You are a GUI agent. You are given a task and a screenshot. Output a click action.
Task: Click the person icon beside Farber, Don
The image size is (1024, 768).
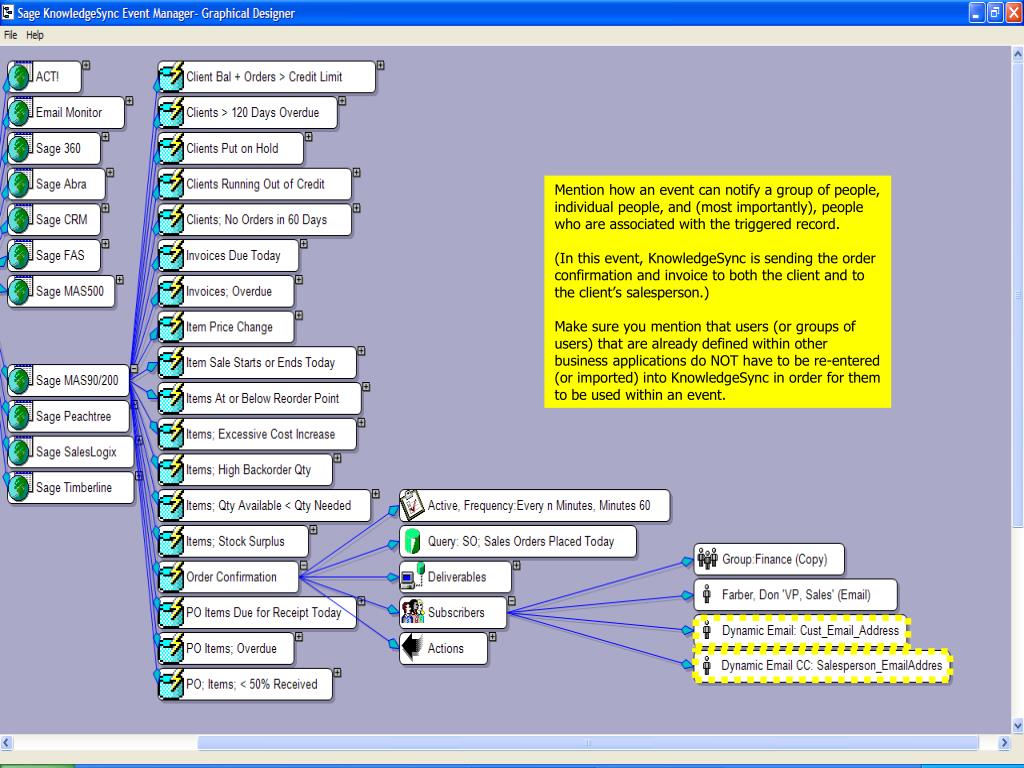[707, 595]
